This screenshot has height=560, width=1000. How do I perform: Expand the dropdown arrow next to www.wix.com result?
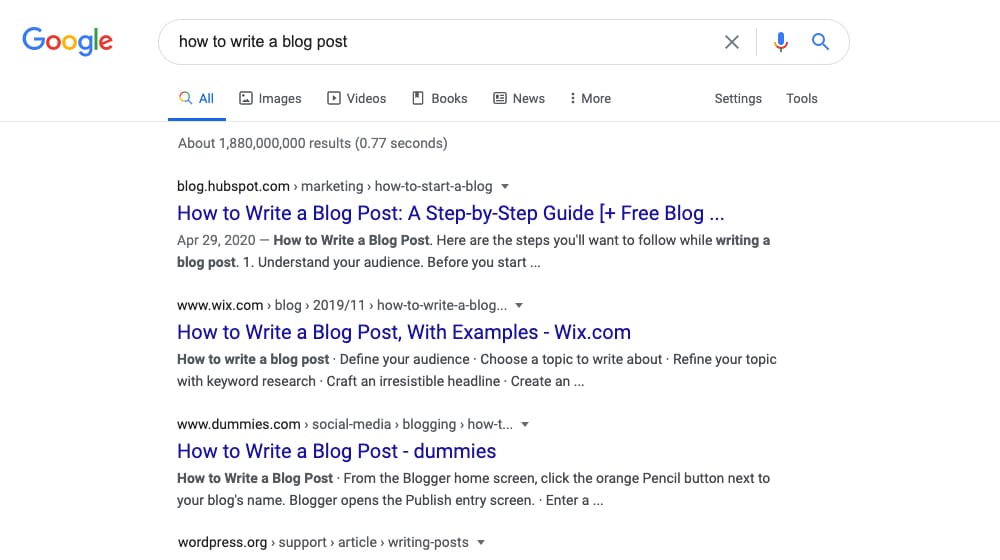pyautogui.click(x=519, y=306)
